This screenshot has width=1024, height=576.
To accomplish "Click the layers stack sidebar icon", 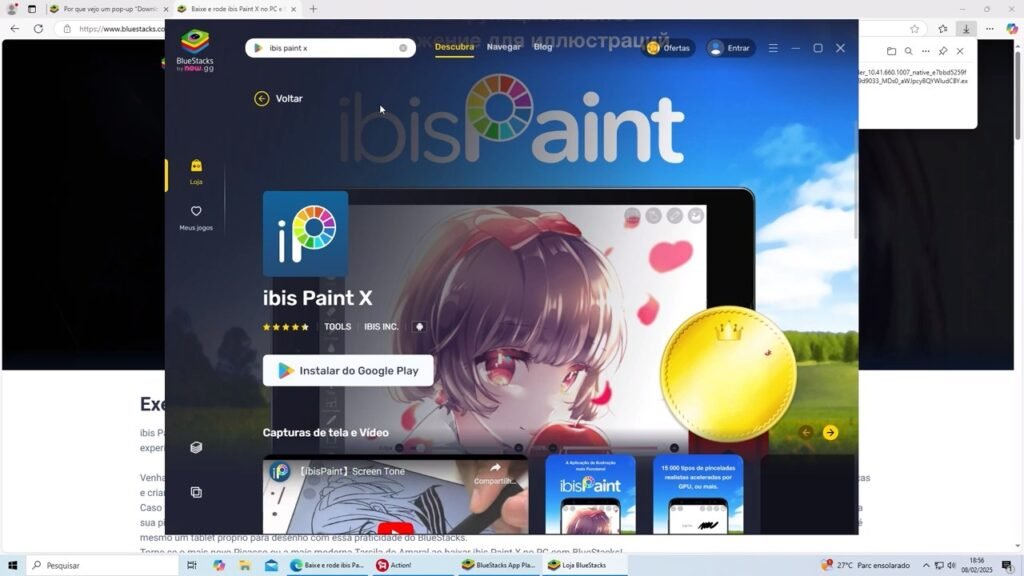I will pyautogui.click(x=196, y=447).
